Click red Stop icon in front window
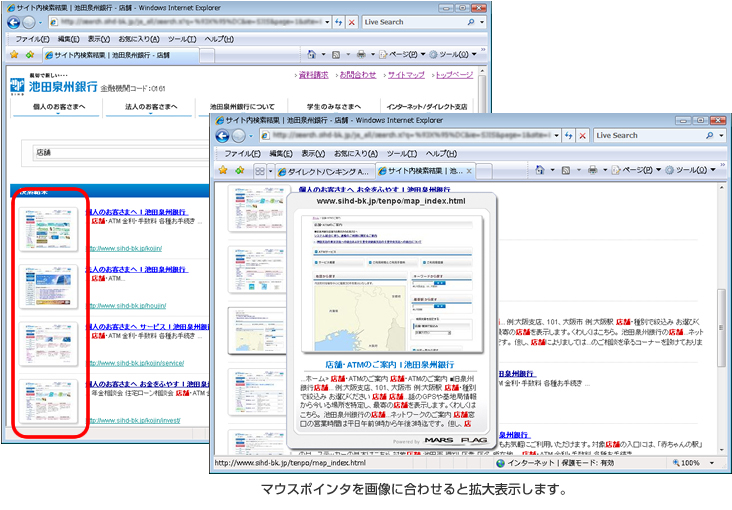The height and width of the screenshot is (510, 732). click(582, 135)
